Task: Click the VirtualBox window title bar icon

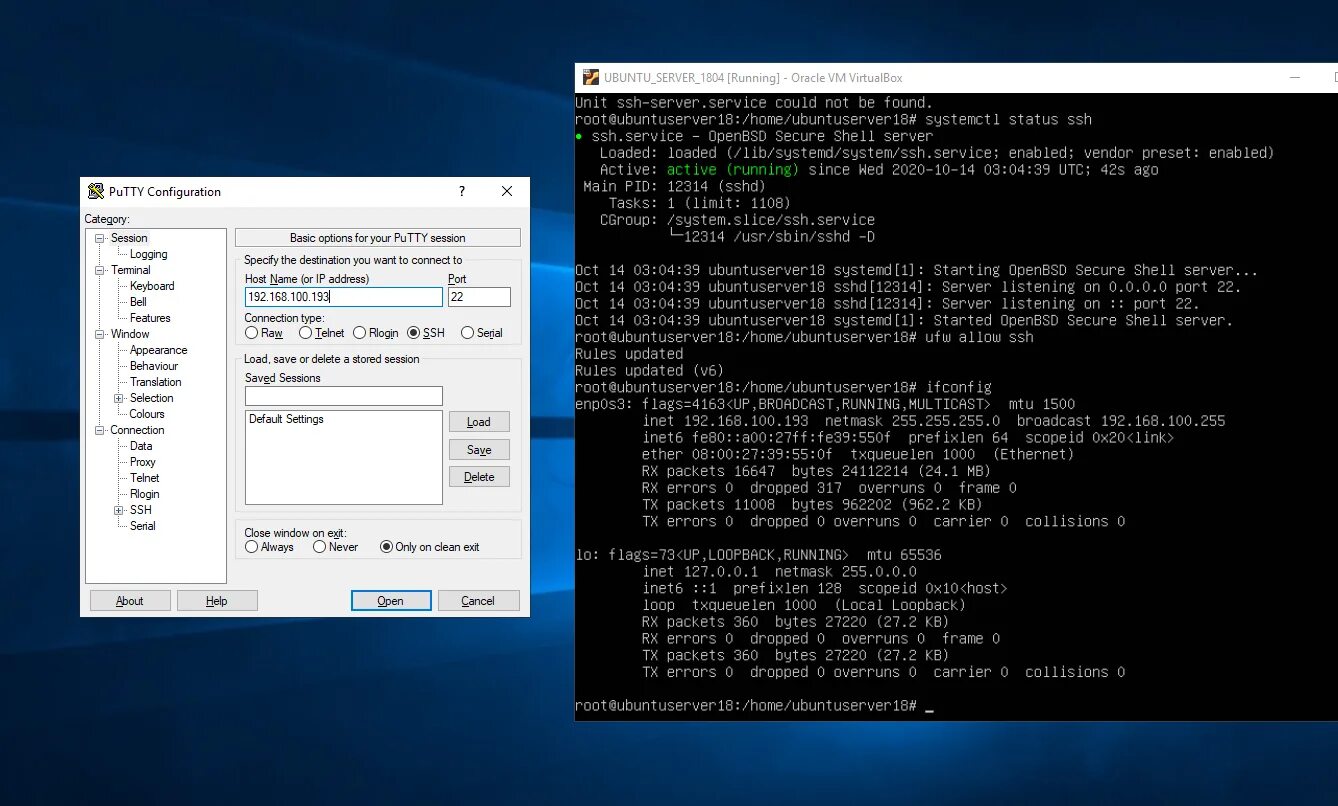Action: click(590, 78)
